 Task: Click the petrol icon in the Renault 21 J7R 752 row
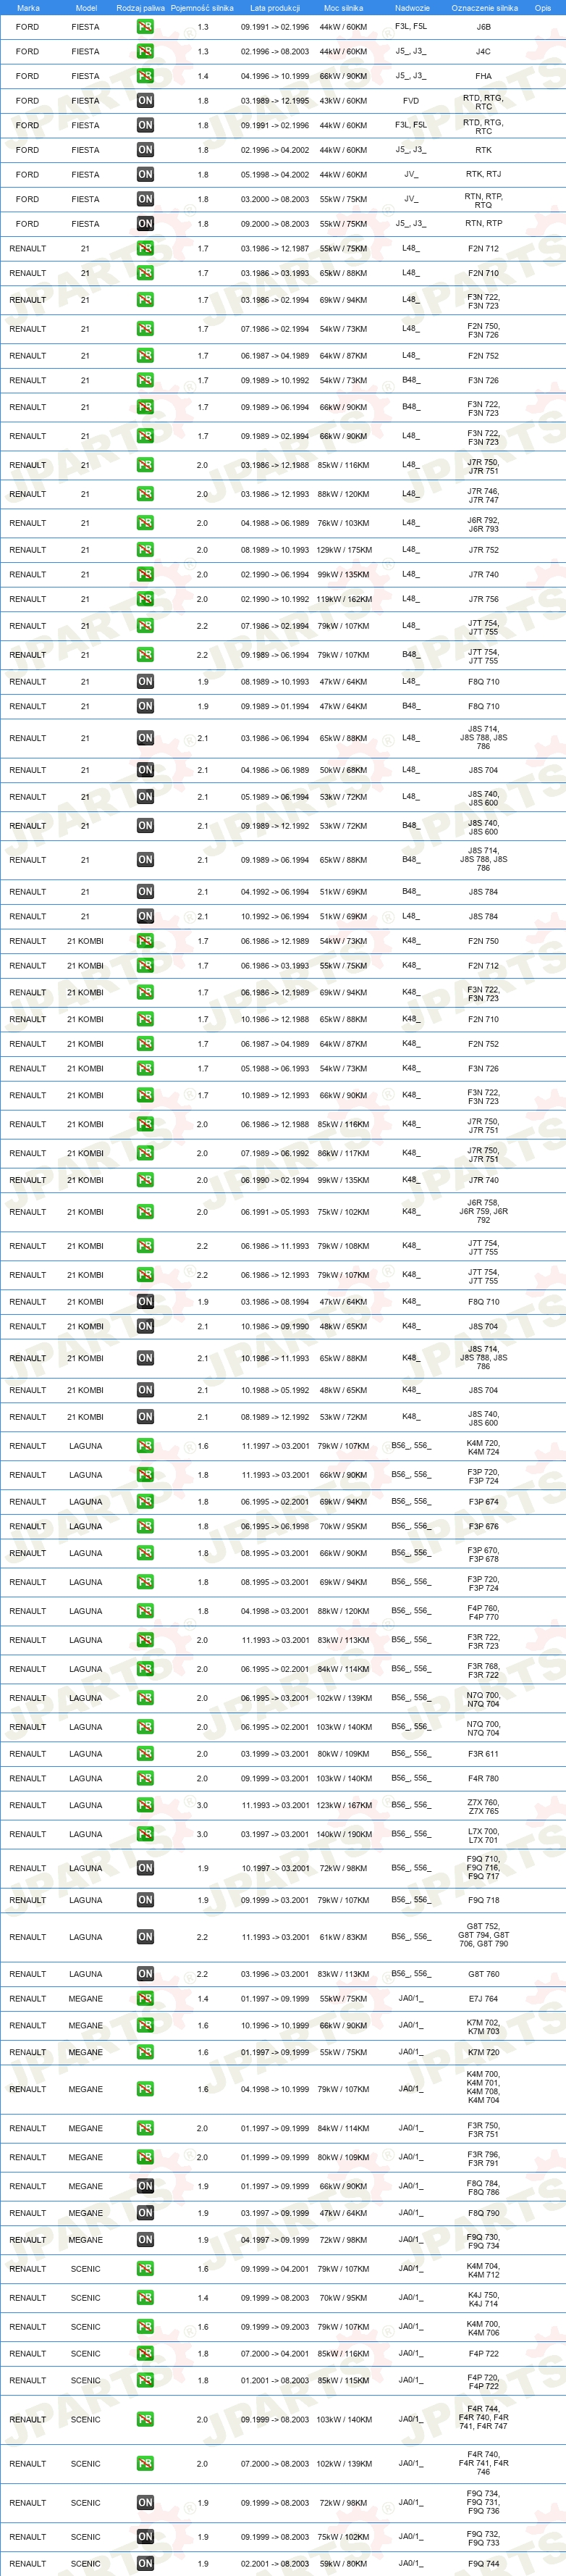click(145, 550)
